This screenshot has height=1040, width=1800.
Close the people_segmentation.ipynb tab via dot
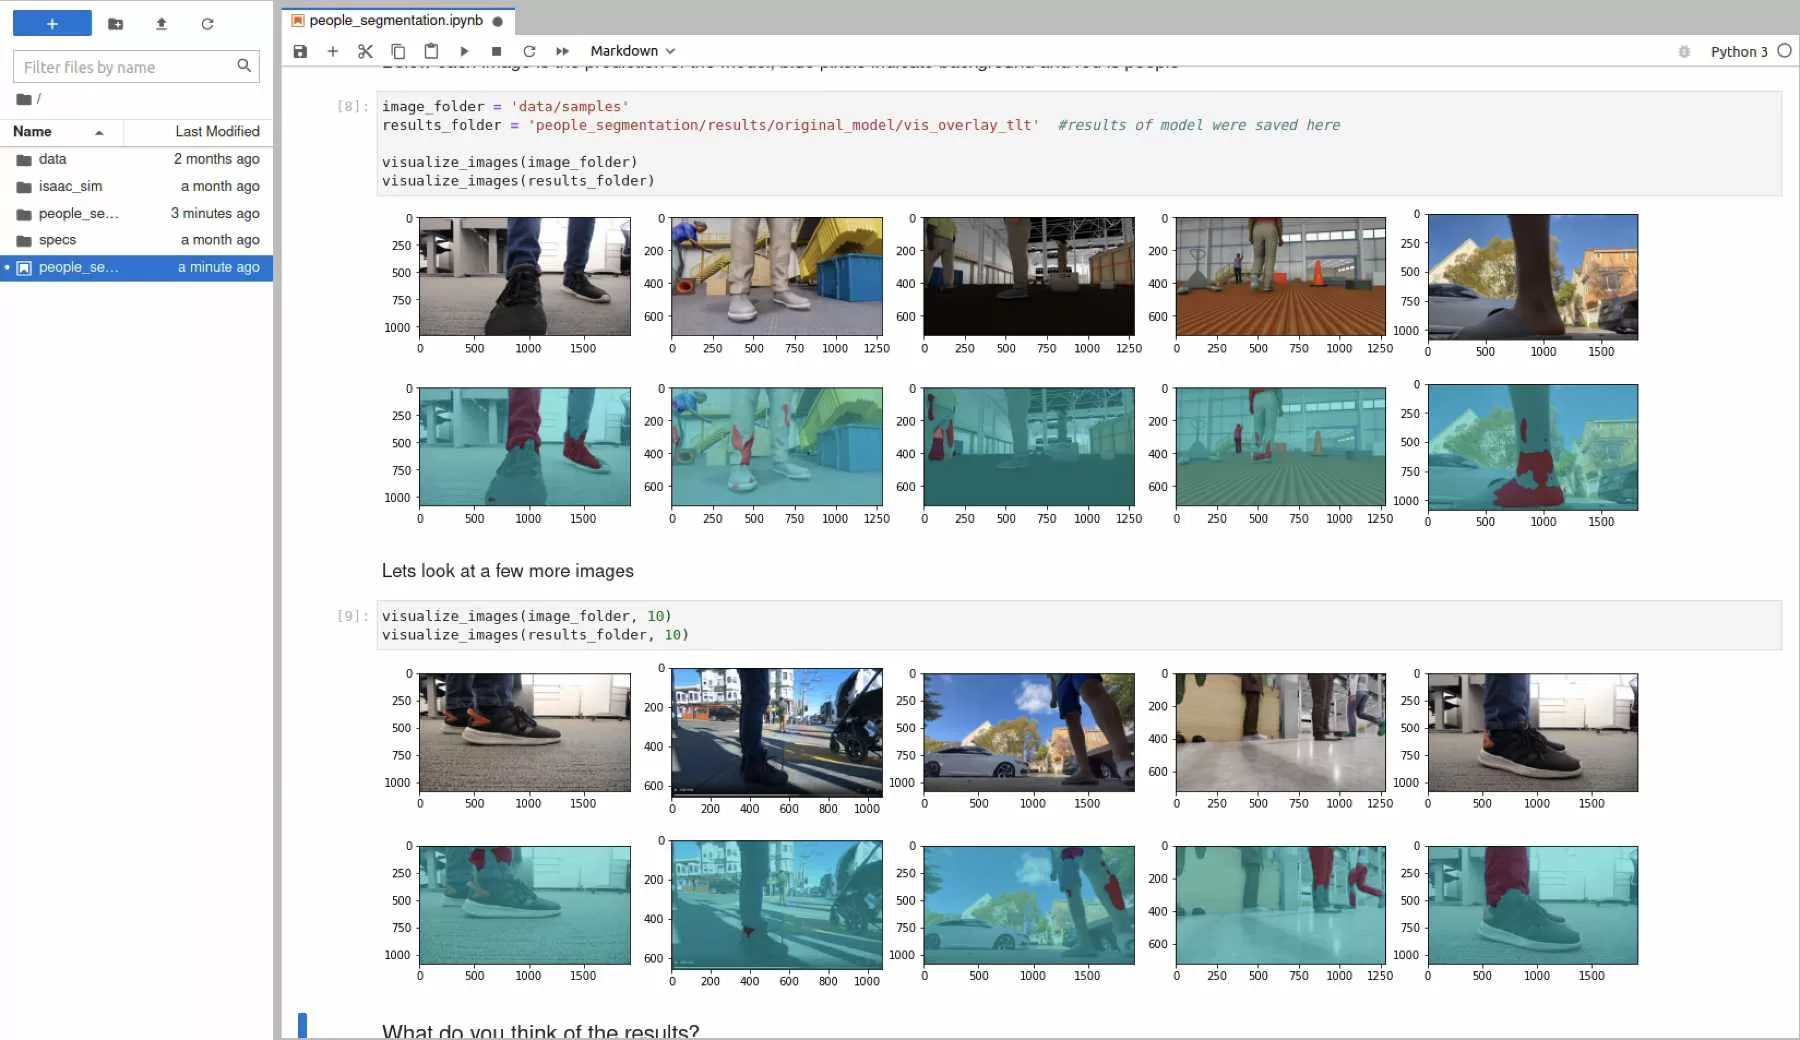(x=498, y=21)
